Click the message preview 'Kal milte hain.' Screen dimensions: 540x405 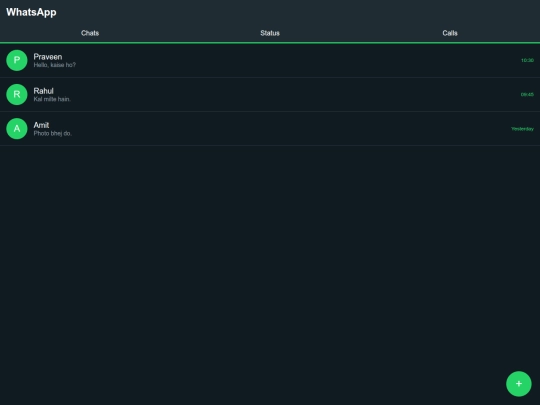click(x=52, y=99)
